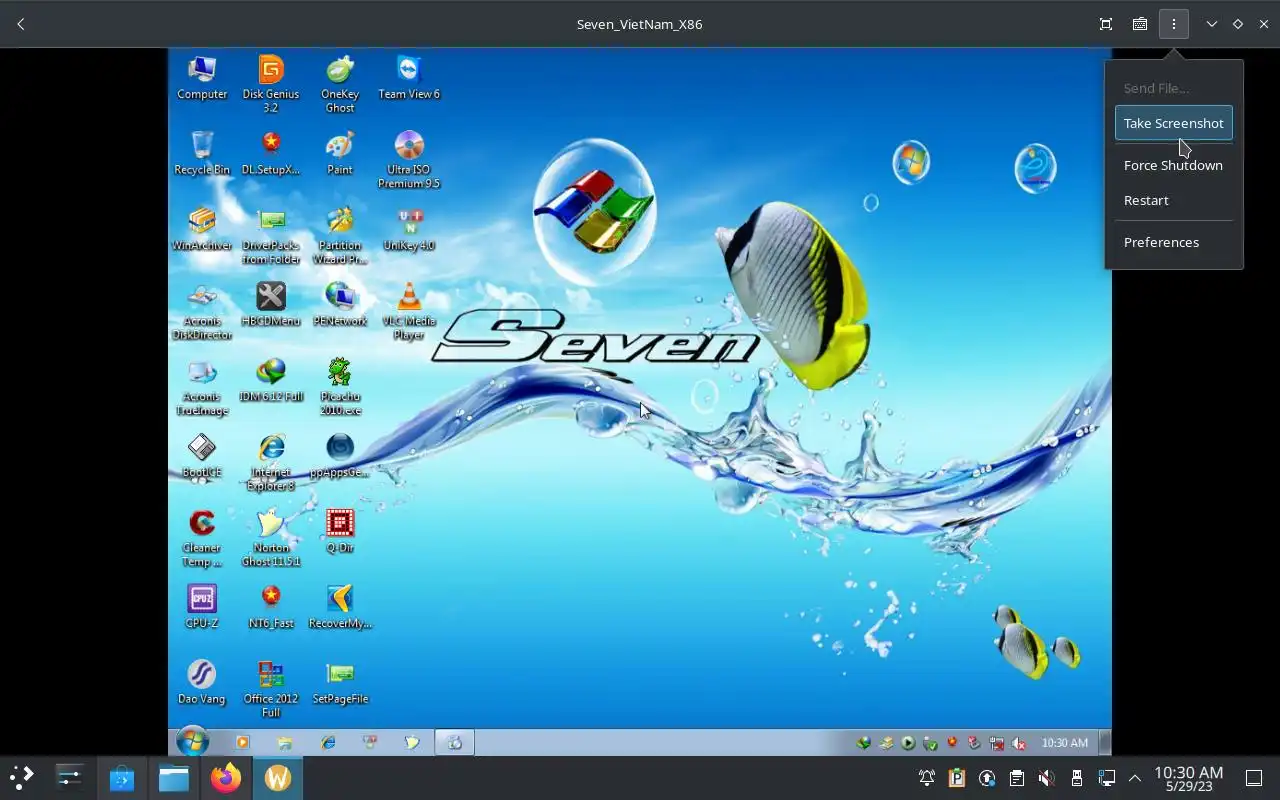The image size is (1280, 800).
Task: Select the Office 2012 Full icon
Action: point(271,691)
